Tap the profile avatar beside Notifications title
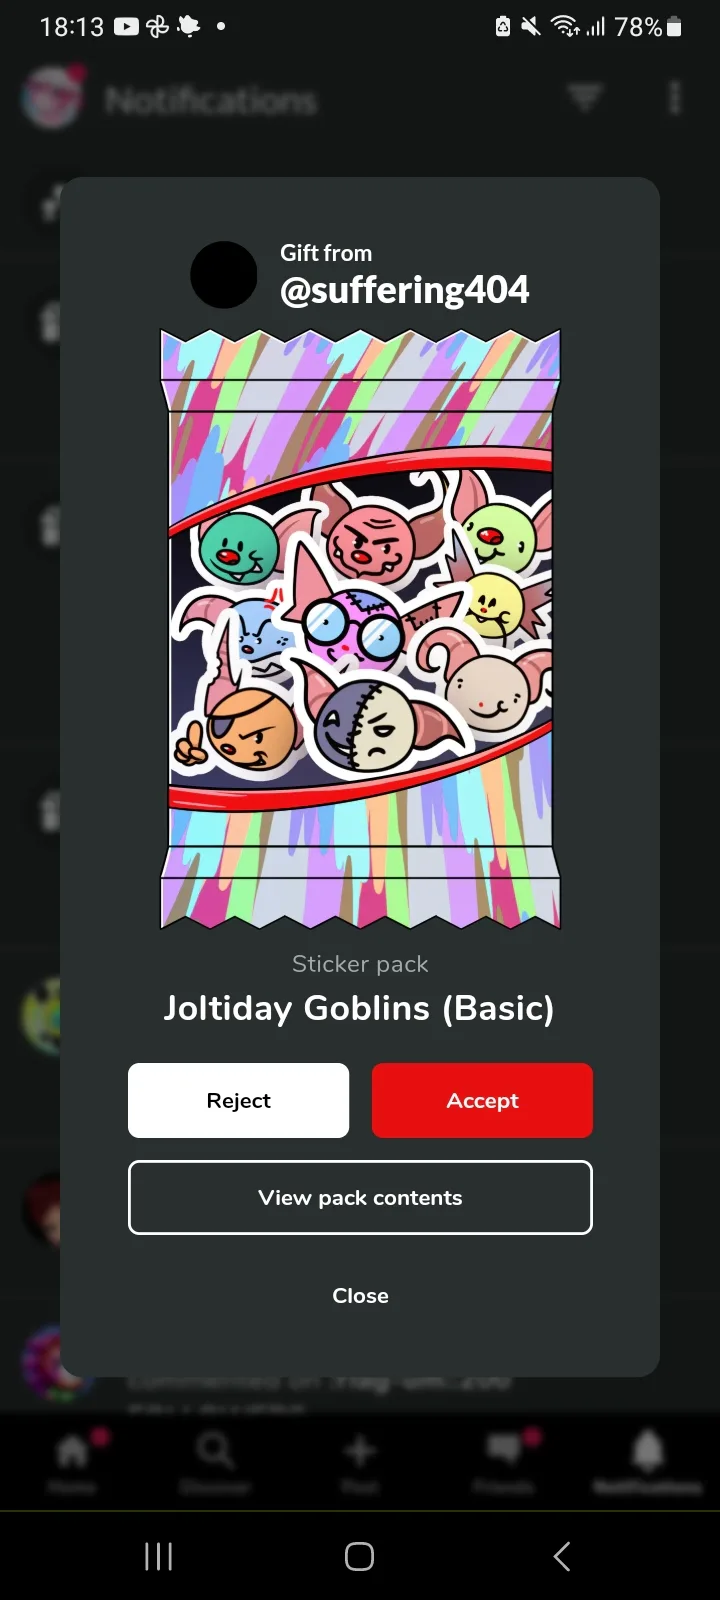The height and width of the screenshot is (1600, 720). tap(52, 98)
